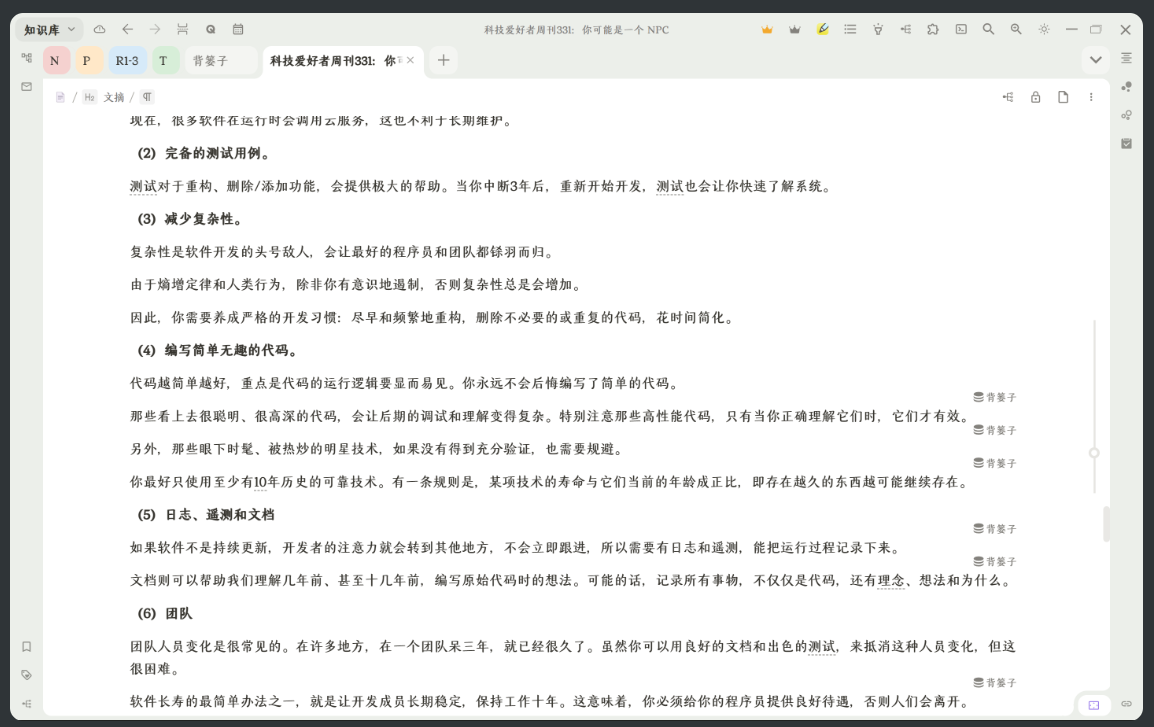The width and height of the screenshot is (1154, 727).
Task: Switch to the P tab
Action: (x=88, y=60)
